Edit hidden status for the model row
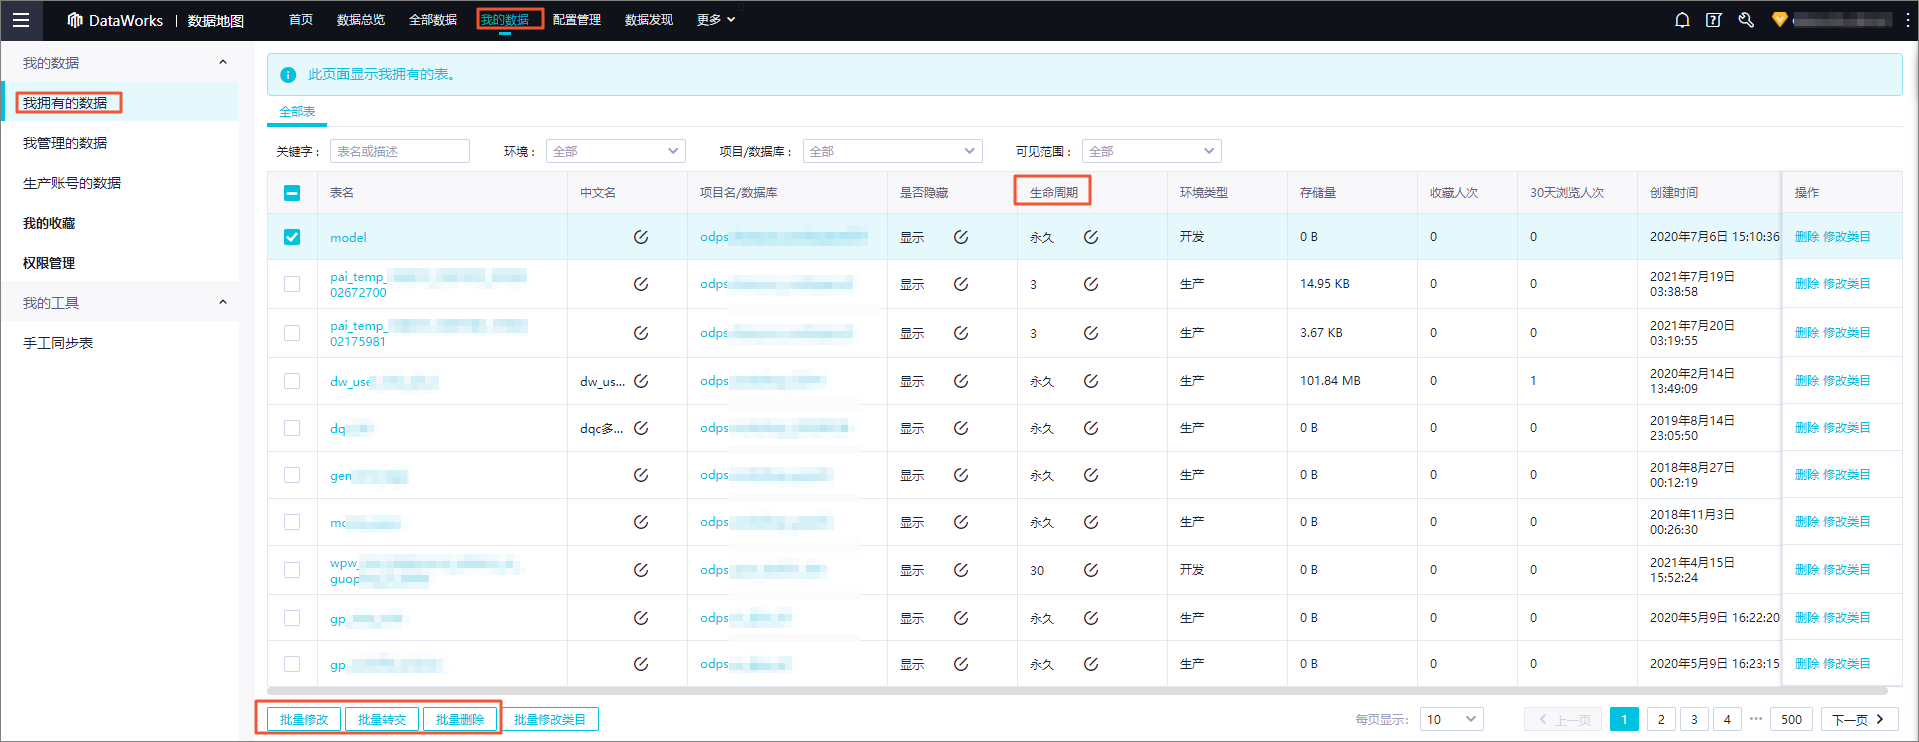Image resolution: width=1919 pixels, height=742 pixels. pyautogui.click(x=961, y=237)
